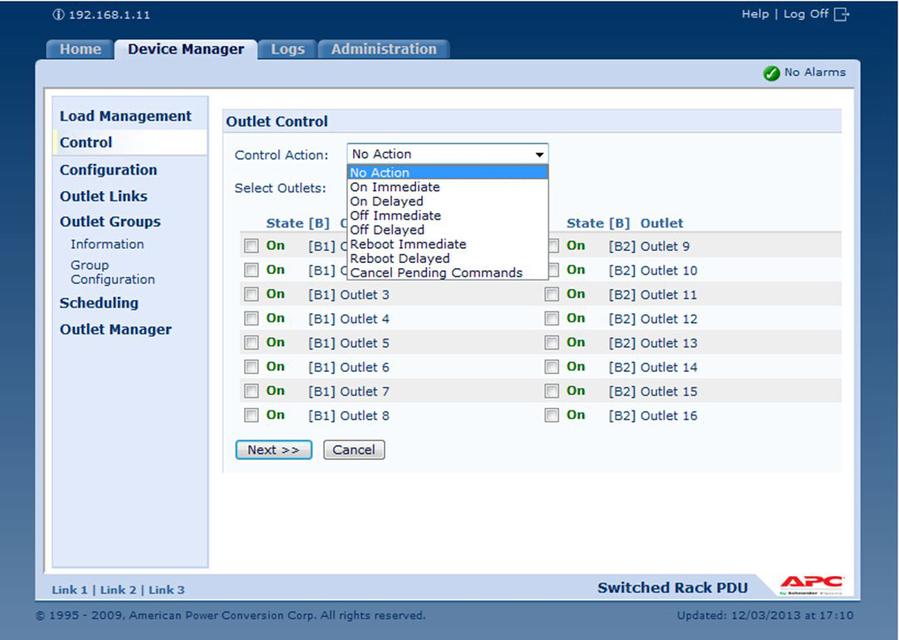Select the Outlet 8 checkbox
Screen dimensions: 899x640
[252, 416]
